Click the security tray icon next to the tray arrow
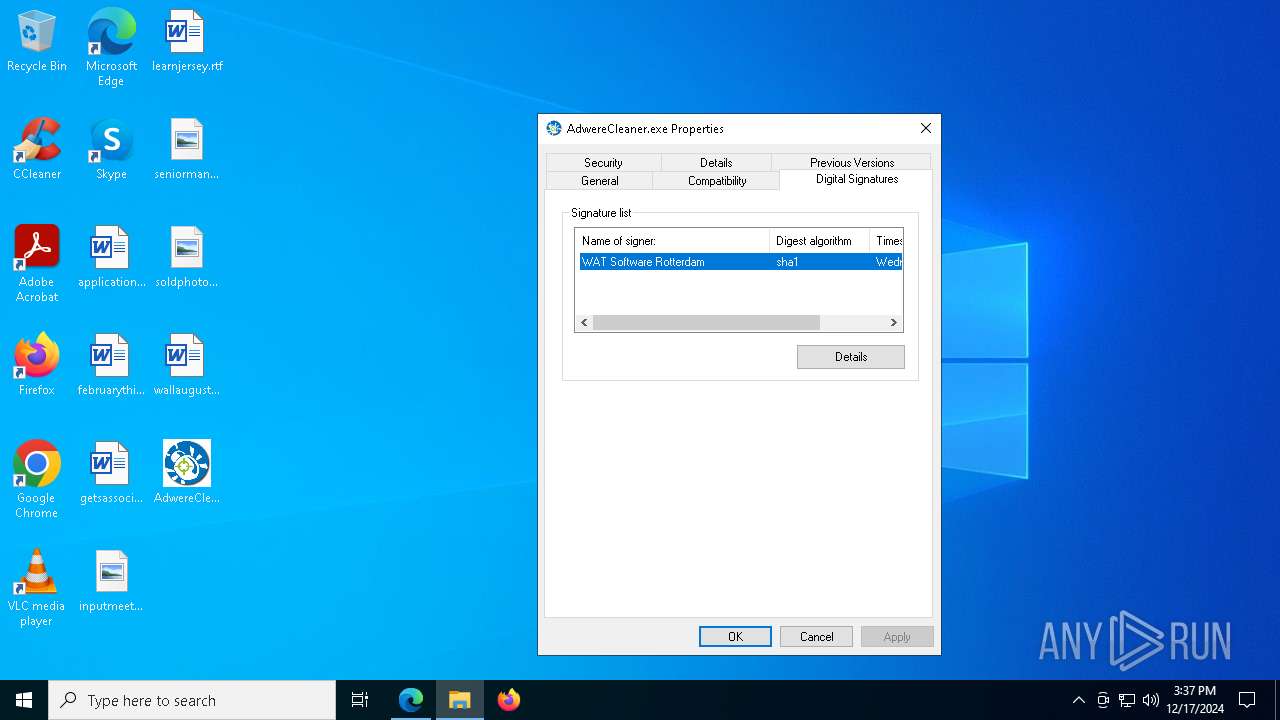Screen dimensions: 1280x720 tap(1103, 700)
